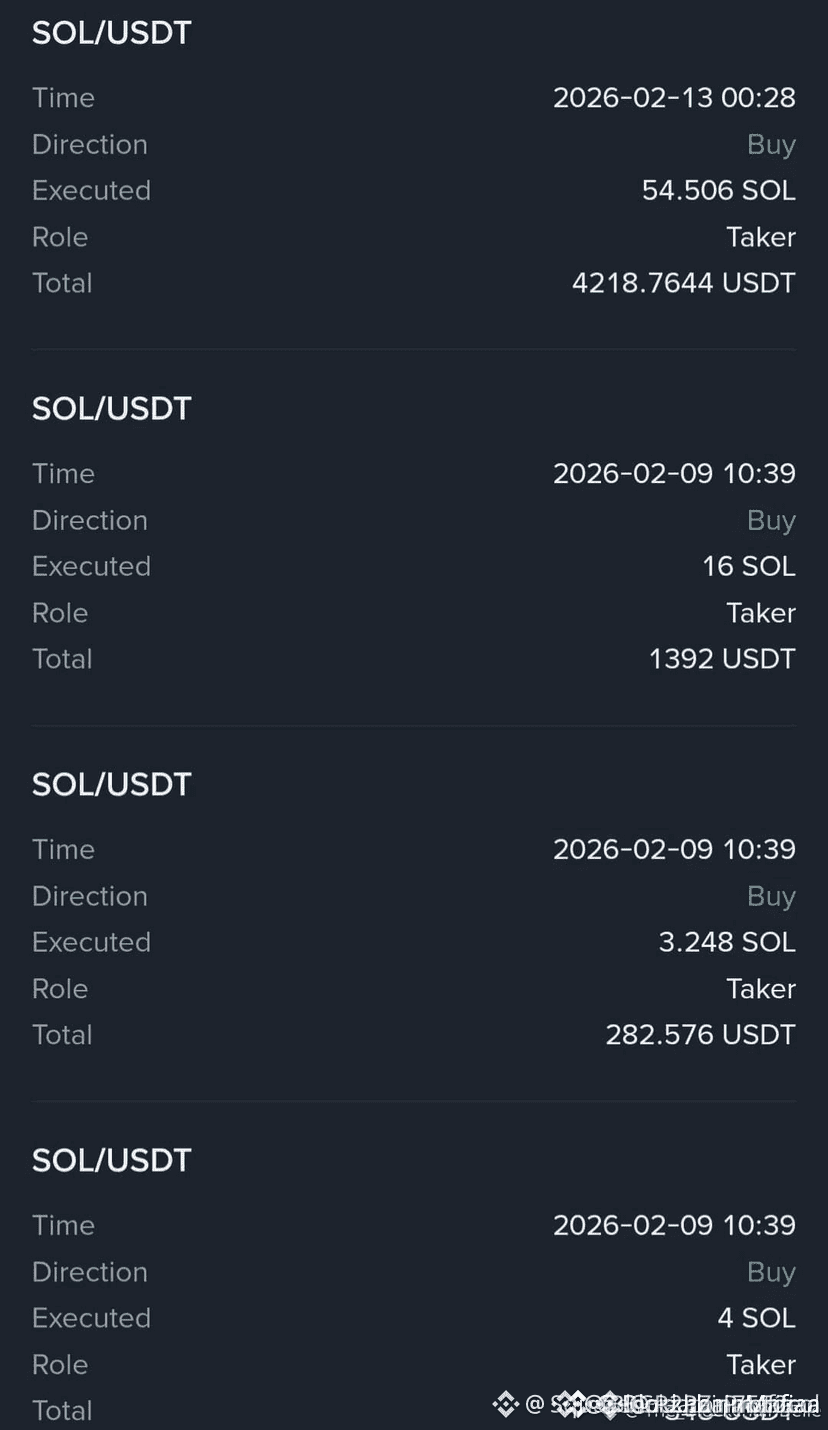Tap the Taker role in the 1392 USDT trade
This screenshot has height=1430, width=828.
(x=761, y=613)
